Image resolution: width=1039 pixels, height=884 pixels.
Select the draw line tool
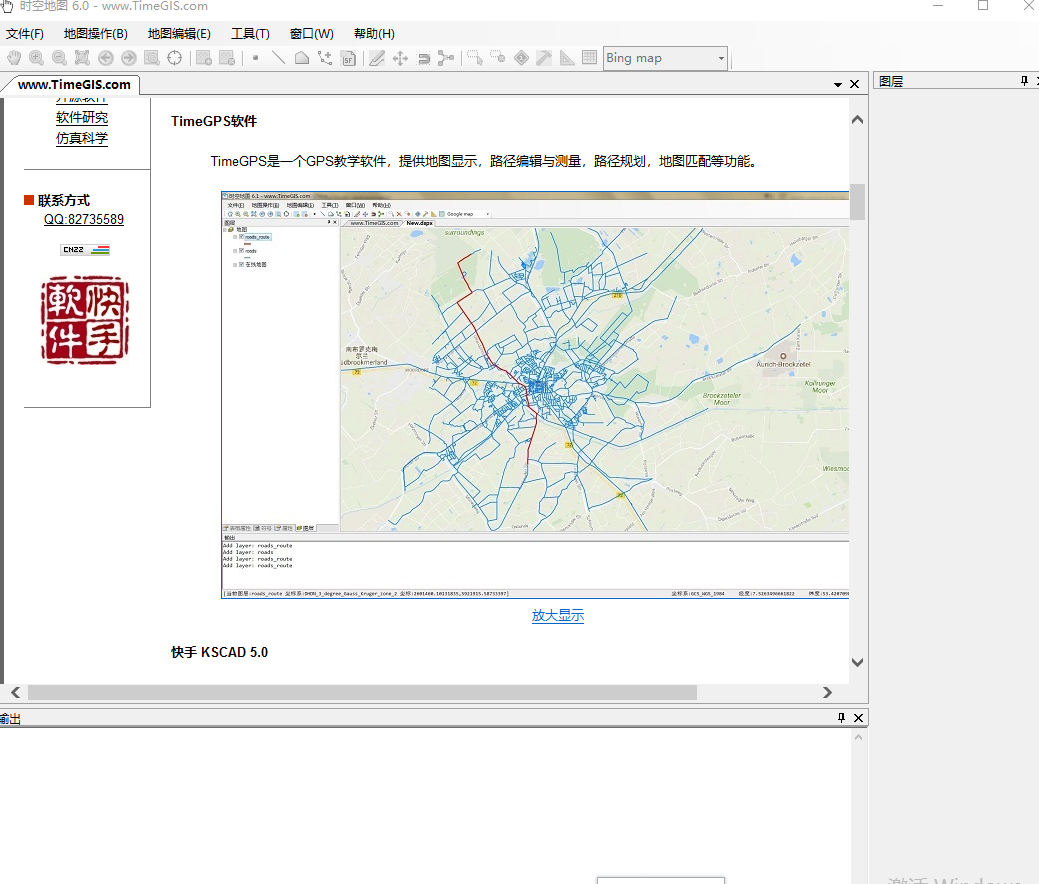click(x=278, y=58)
